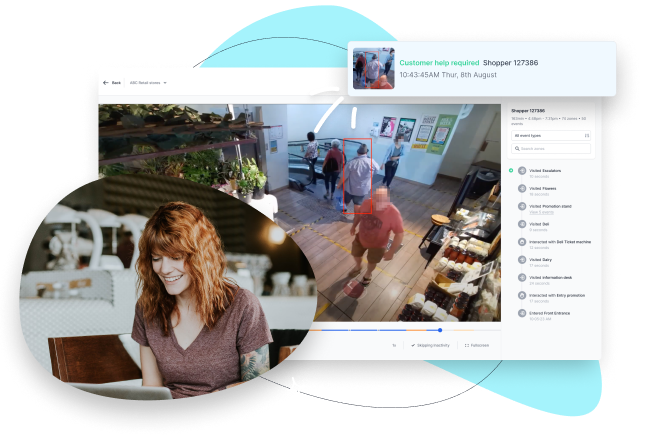
Task: Click the blue playhead on video timeline
Action: [440, 329]
